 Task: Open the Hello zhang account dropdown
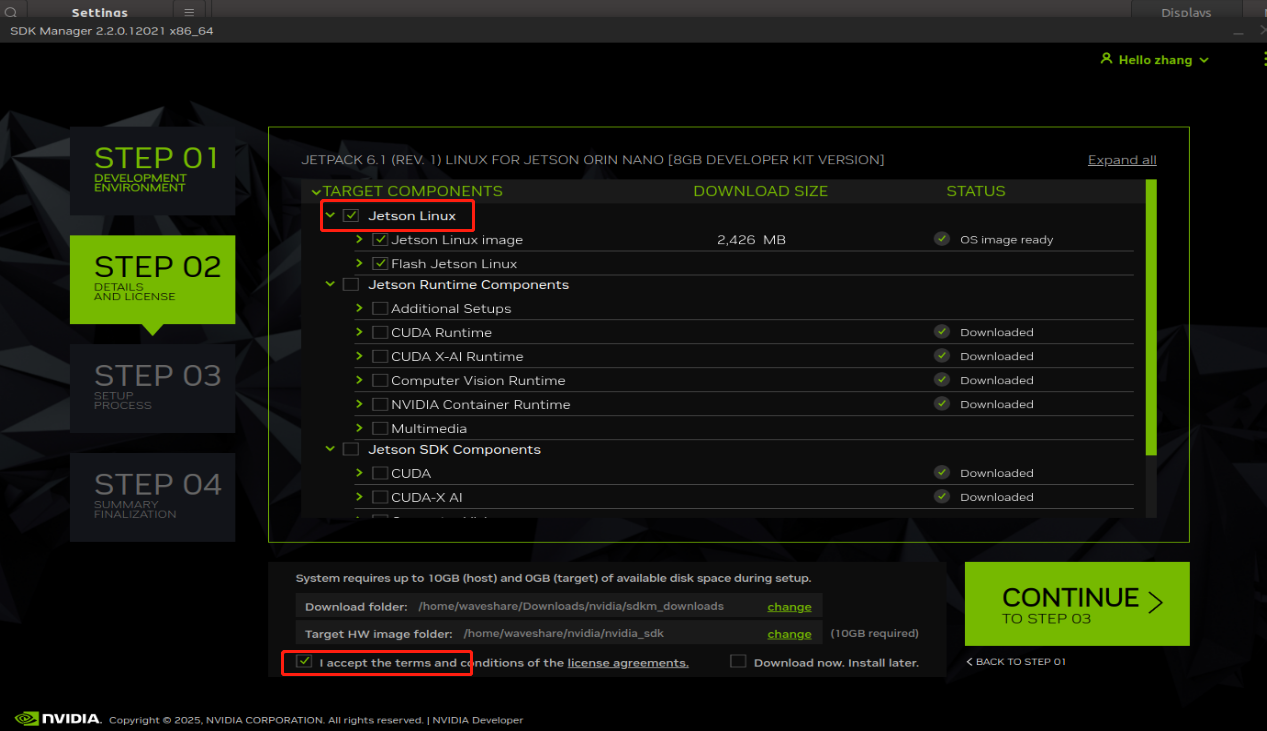(x=1155, y=60)
